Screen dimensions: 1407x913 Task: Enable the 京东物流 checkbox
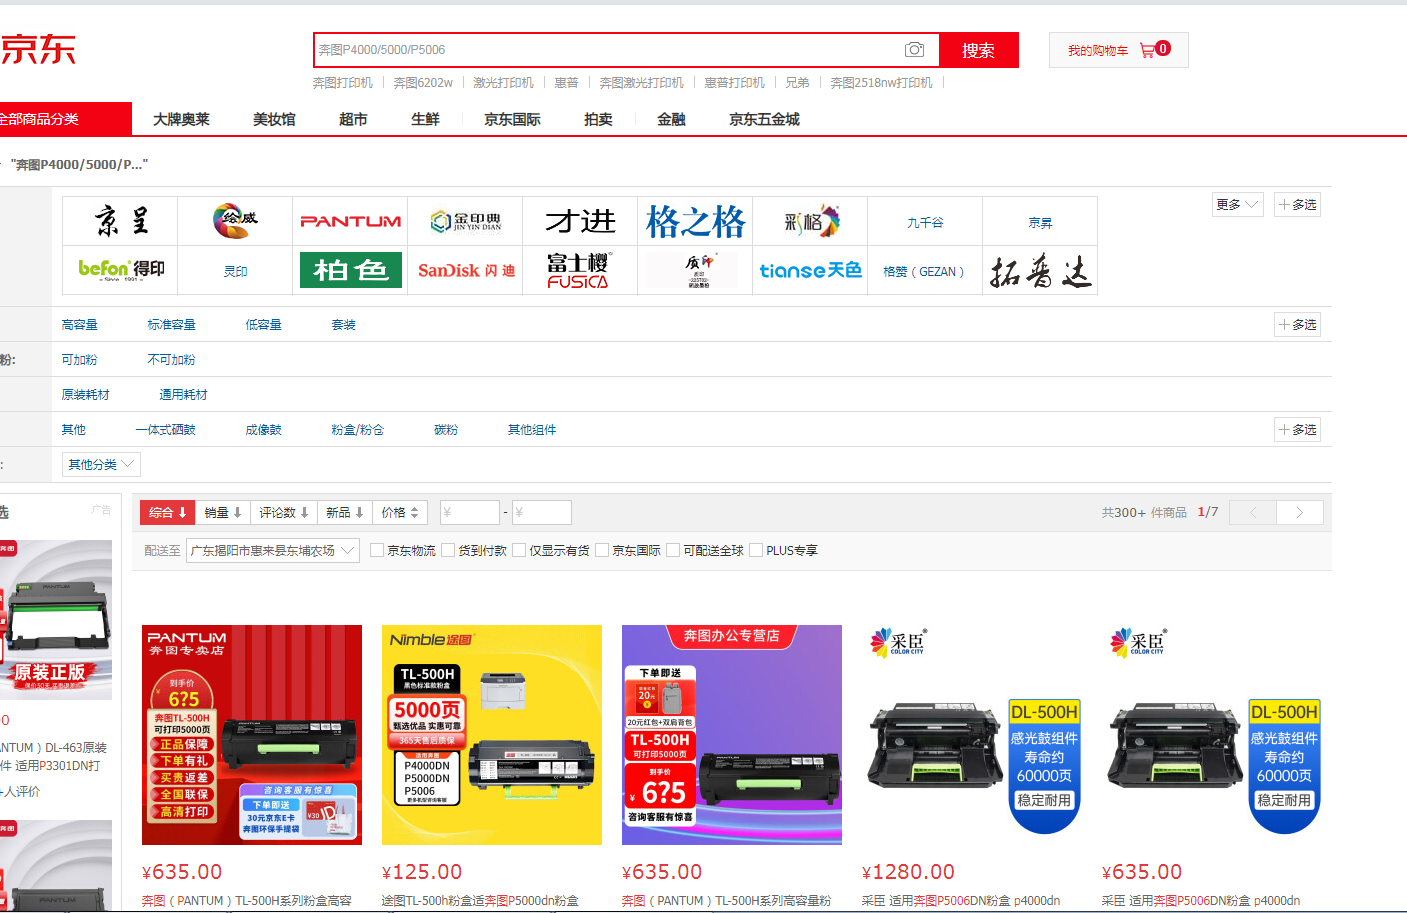point(377,550)
